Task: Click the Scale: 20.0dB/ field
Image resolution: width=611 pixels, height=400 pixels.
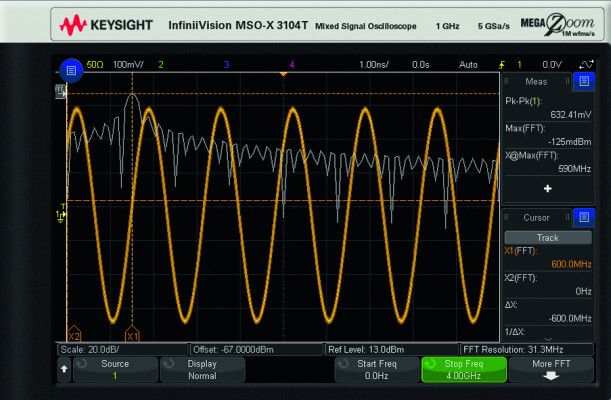Action: tap(122, 349)
